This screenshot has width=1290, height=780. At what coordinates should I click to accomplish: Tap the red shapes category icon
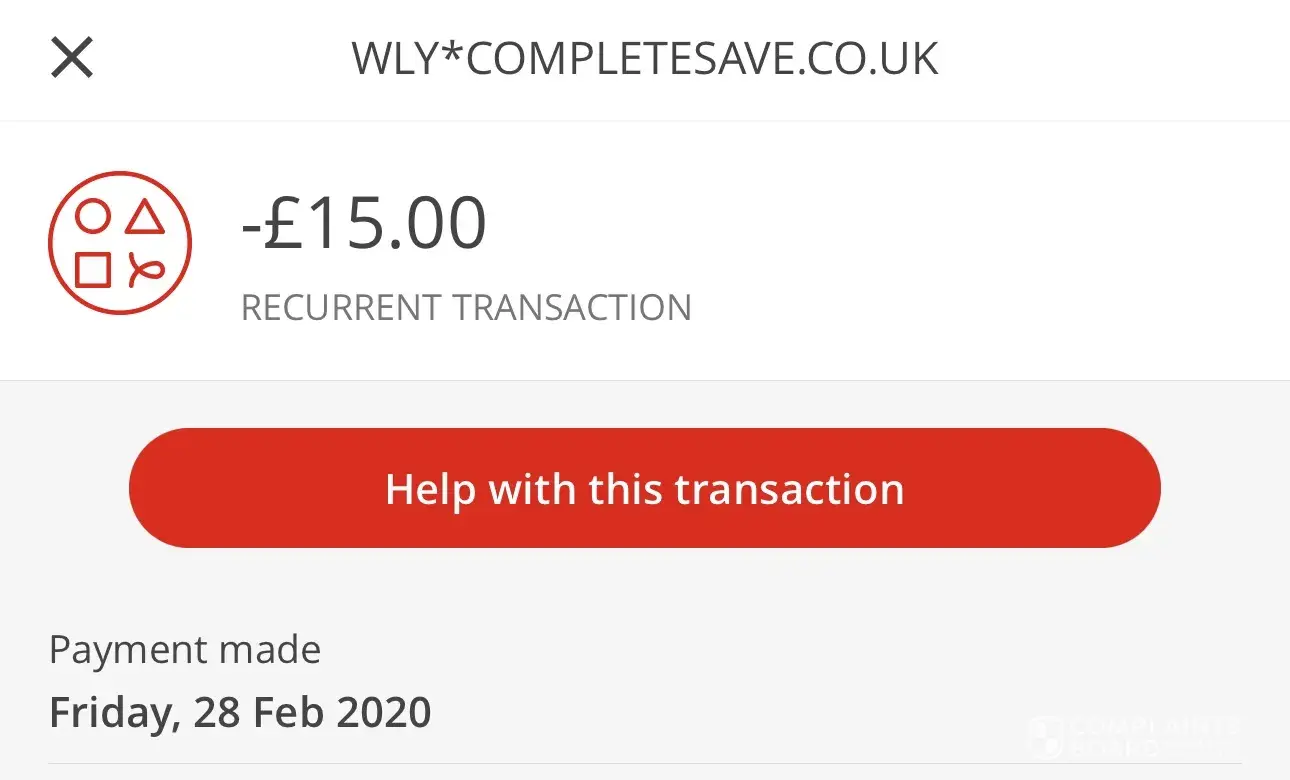tap(120, 243)
